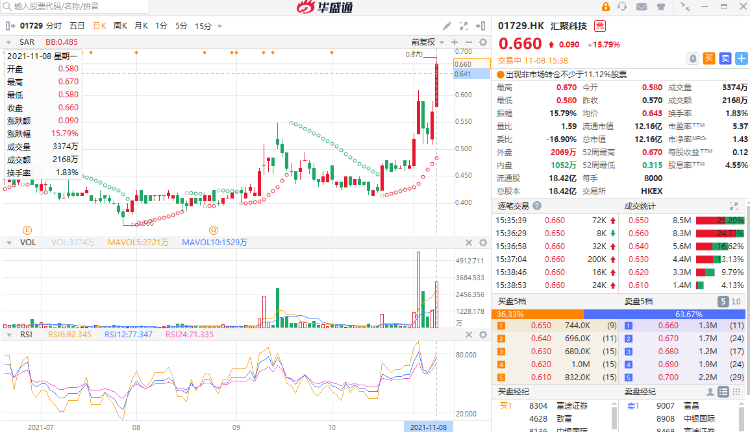
Task: Open the 15分 timeframe dropdown arrow
Action: coord(220,26)
